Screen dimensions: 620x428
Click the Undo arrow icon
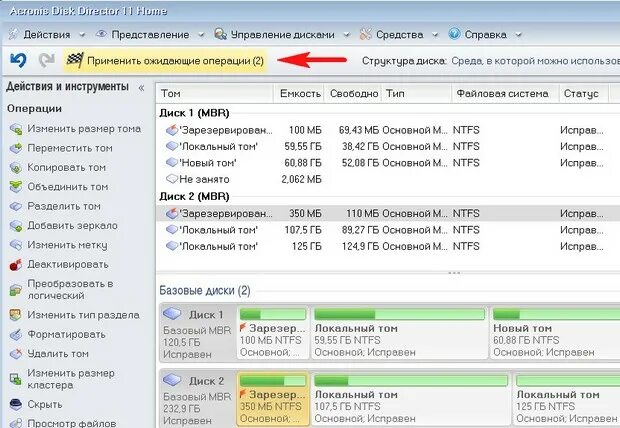18,60
